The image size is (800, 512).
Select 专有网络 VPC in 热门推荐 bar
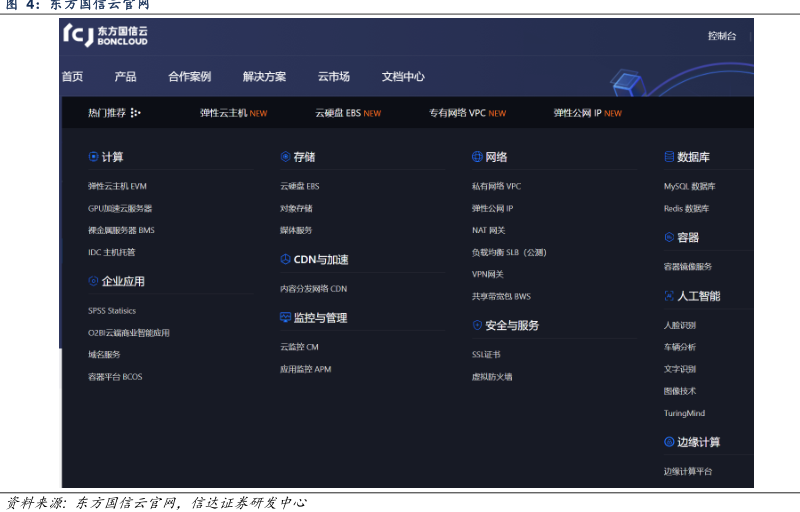pos(467,113)
